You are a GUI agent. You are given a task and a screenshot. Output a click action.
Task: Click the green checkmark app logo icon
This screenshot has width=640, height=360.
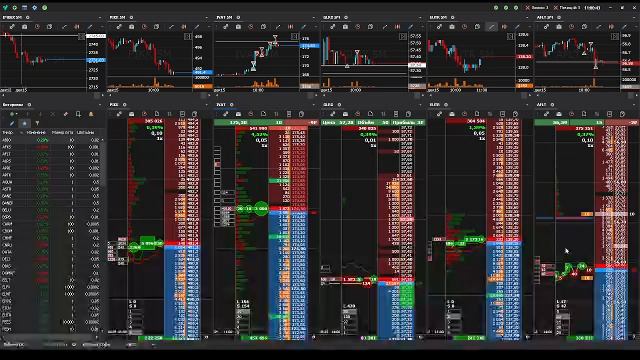(x=5, y=7)
